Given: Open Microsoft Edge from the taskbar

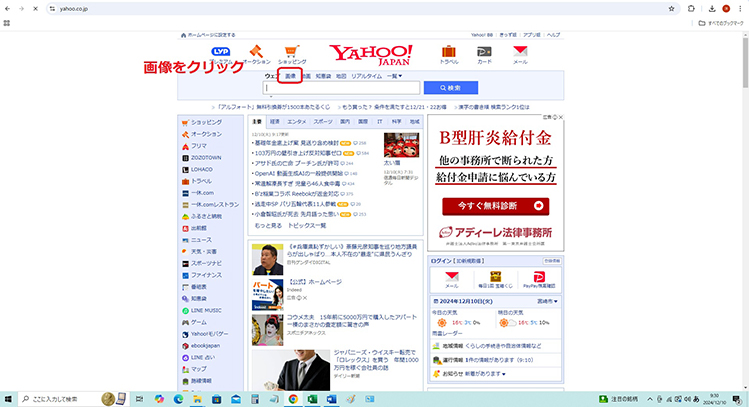Looking at the screenshot, I should (x=178, y=399).
